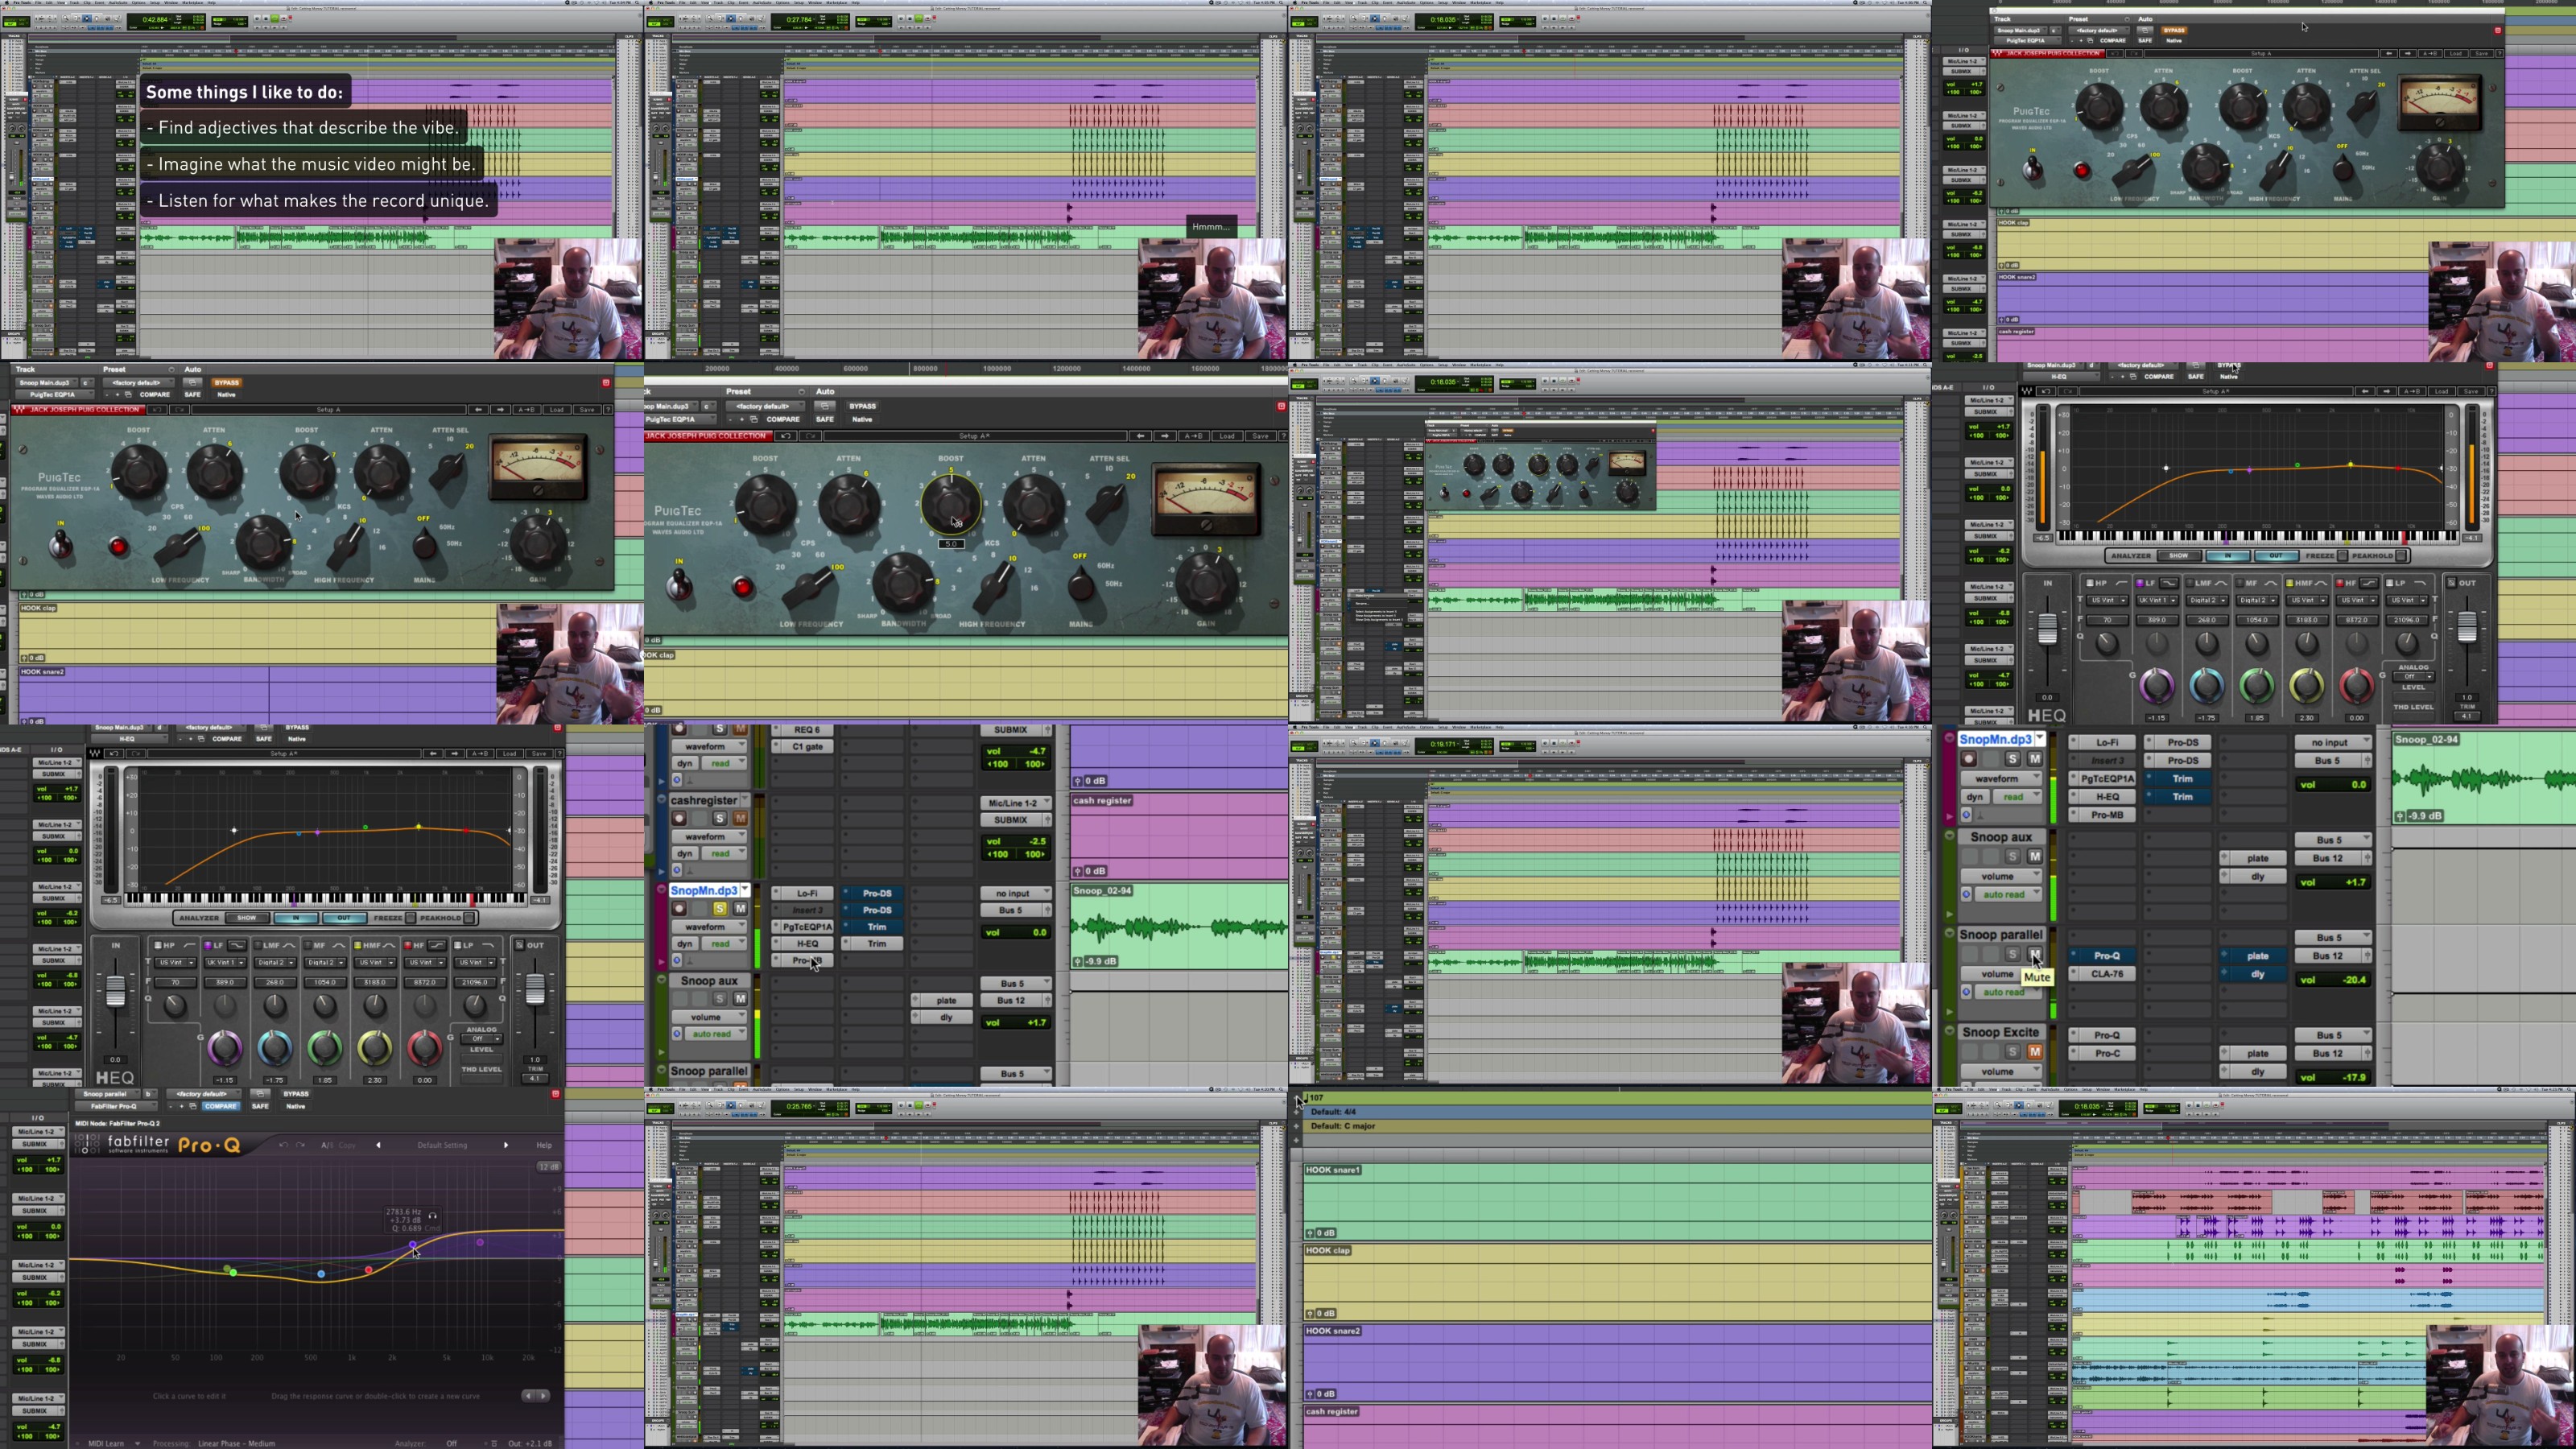Select the blue EQ band dot in Pro-Q

321,1274
